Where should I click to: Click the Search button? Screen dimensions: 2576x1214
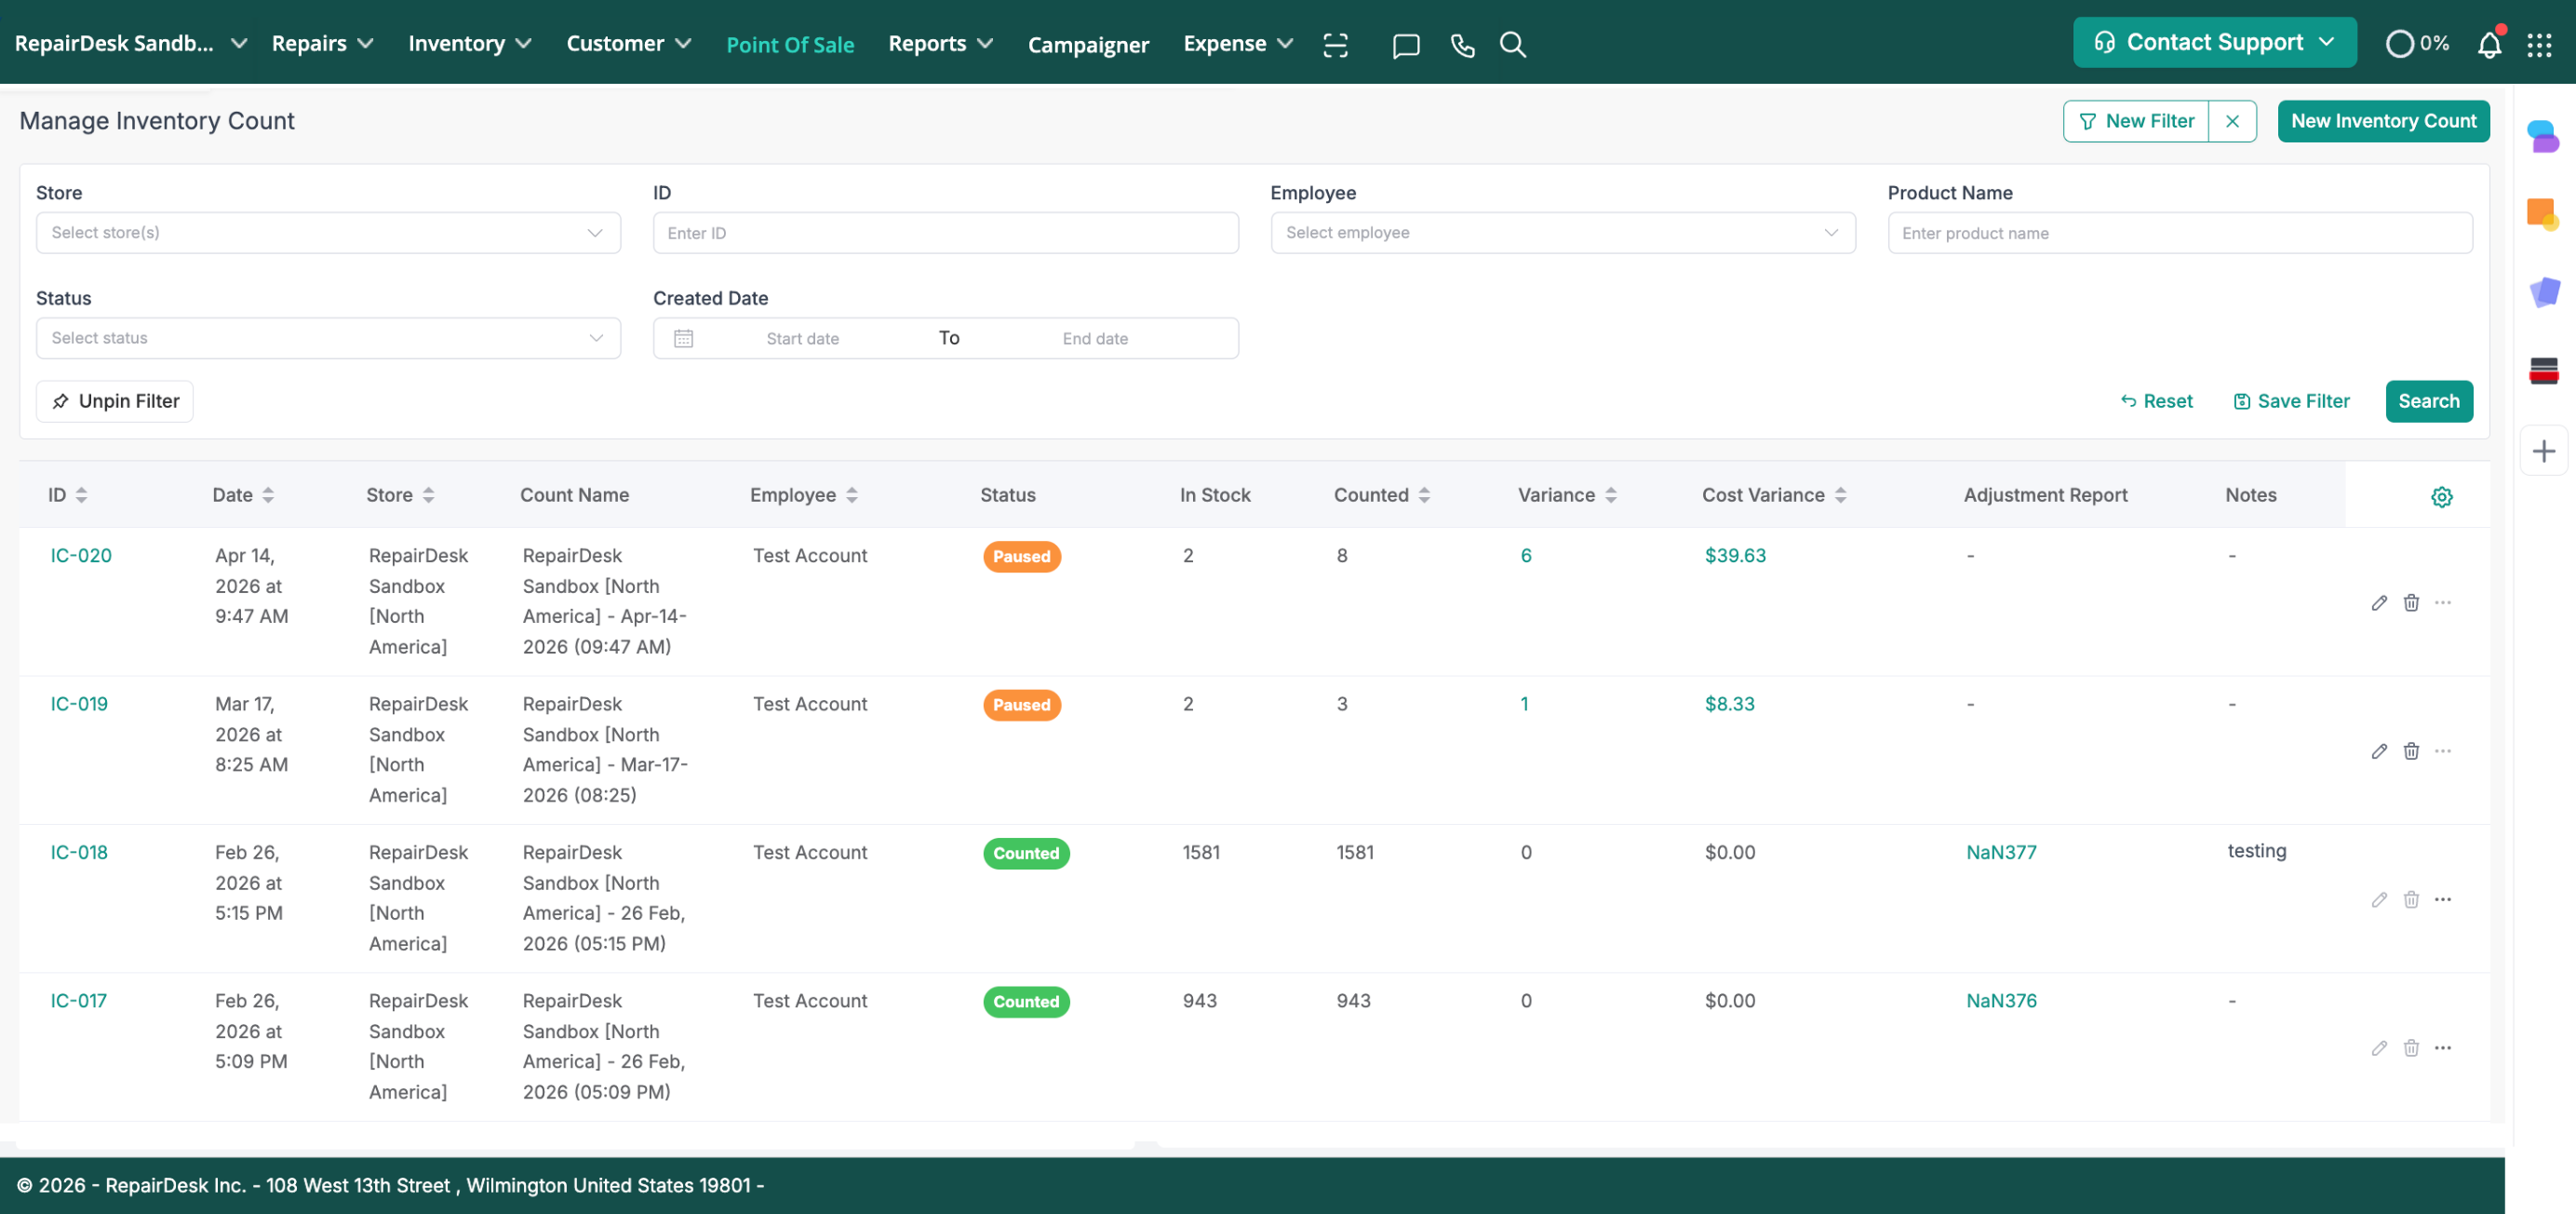pyautogui.click(x=2427, y=401)
